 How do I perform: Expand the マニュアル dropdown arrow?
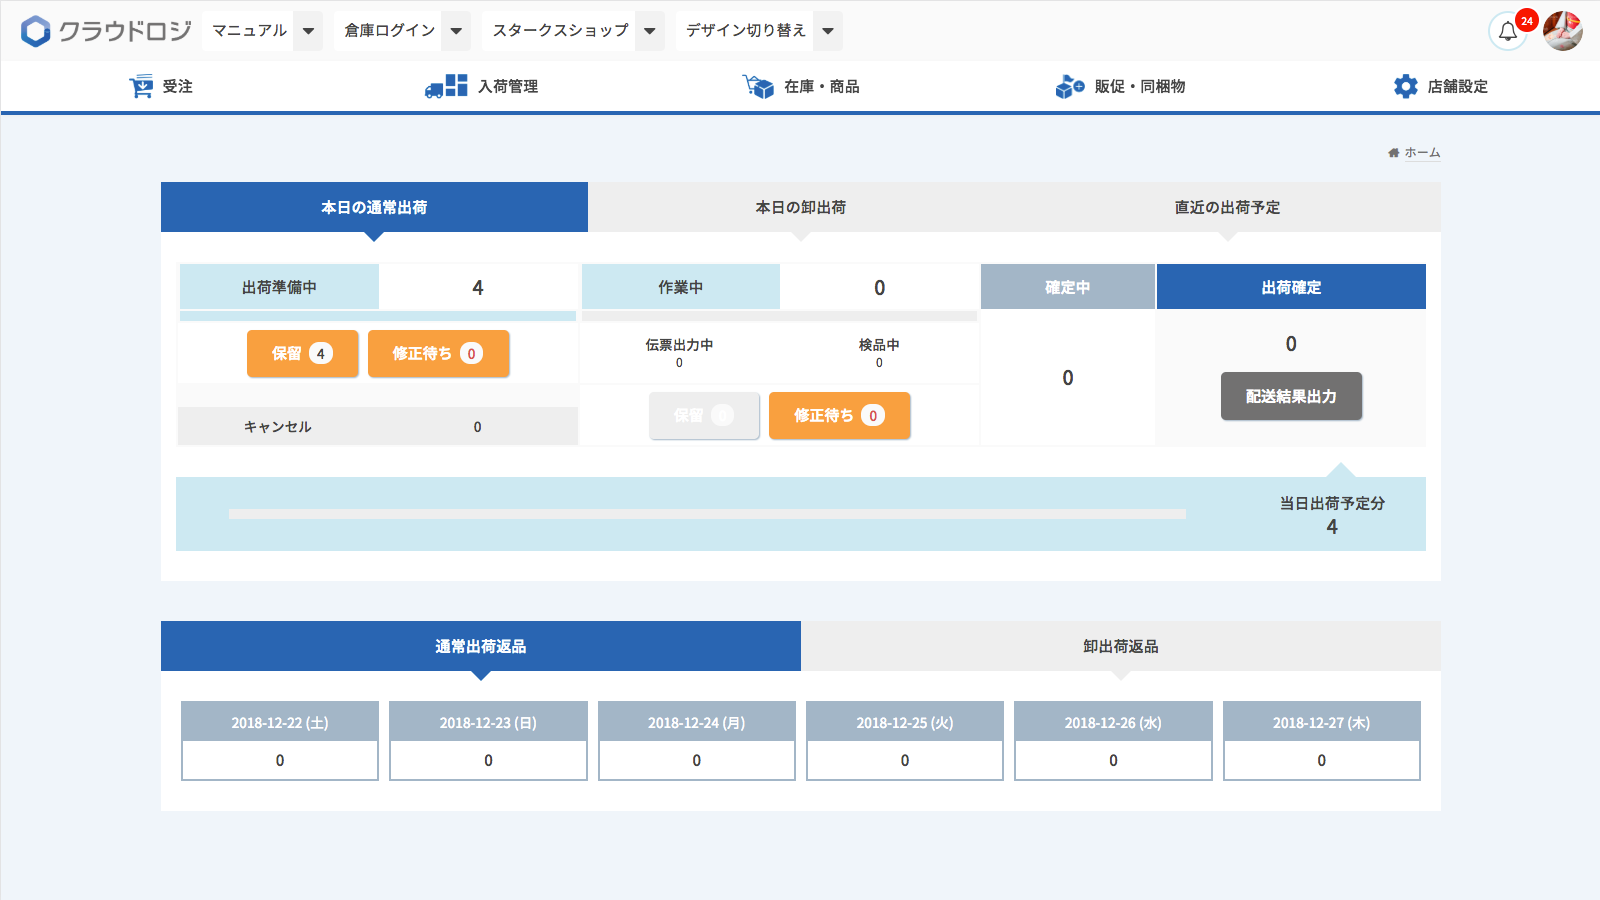309,31
